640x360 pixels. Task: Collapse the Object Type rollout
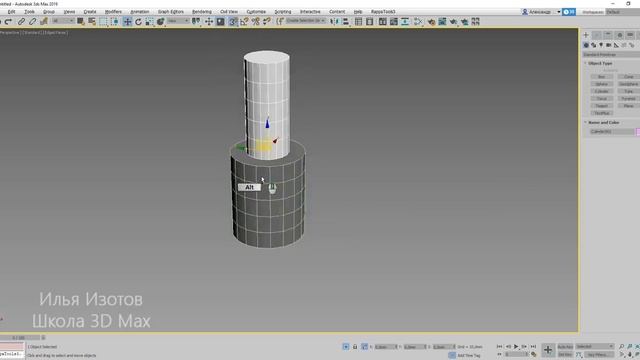(600, 63)
